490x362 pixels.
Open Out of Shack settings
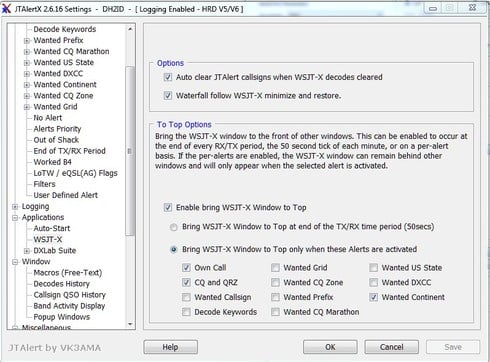pos(56,140)
